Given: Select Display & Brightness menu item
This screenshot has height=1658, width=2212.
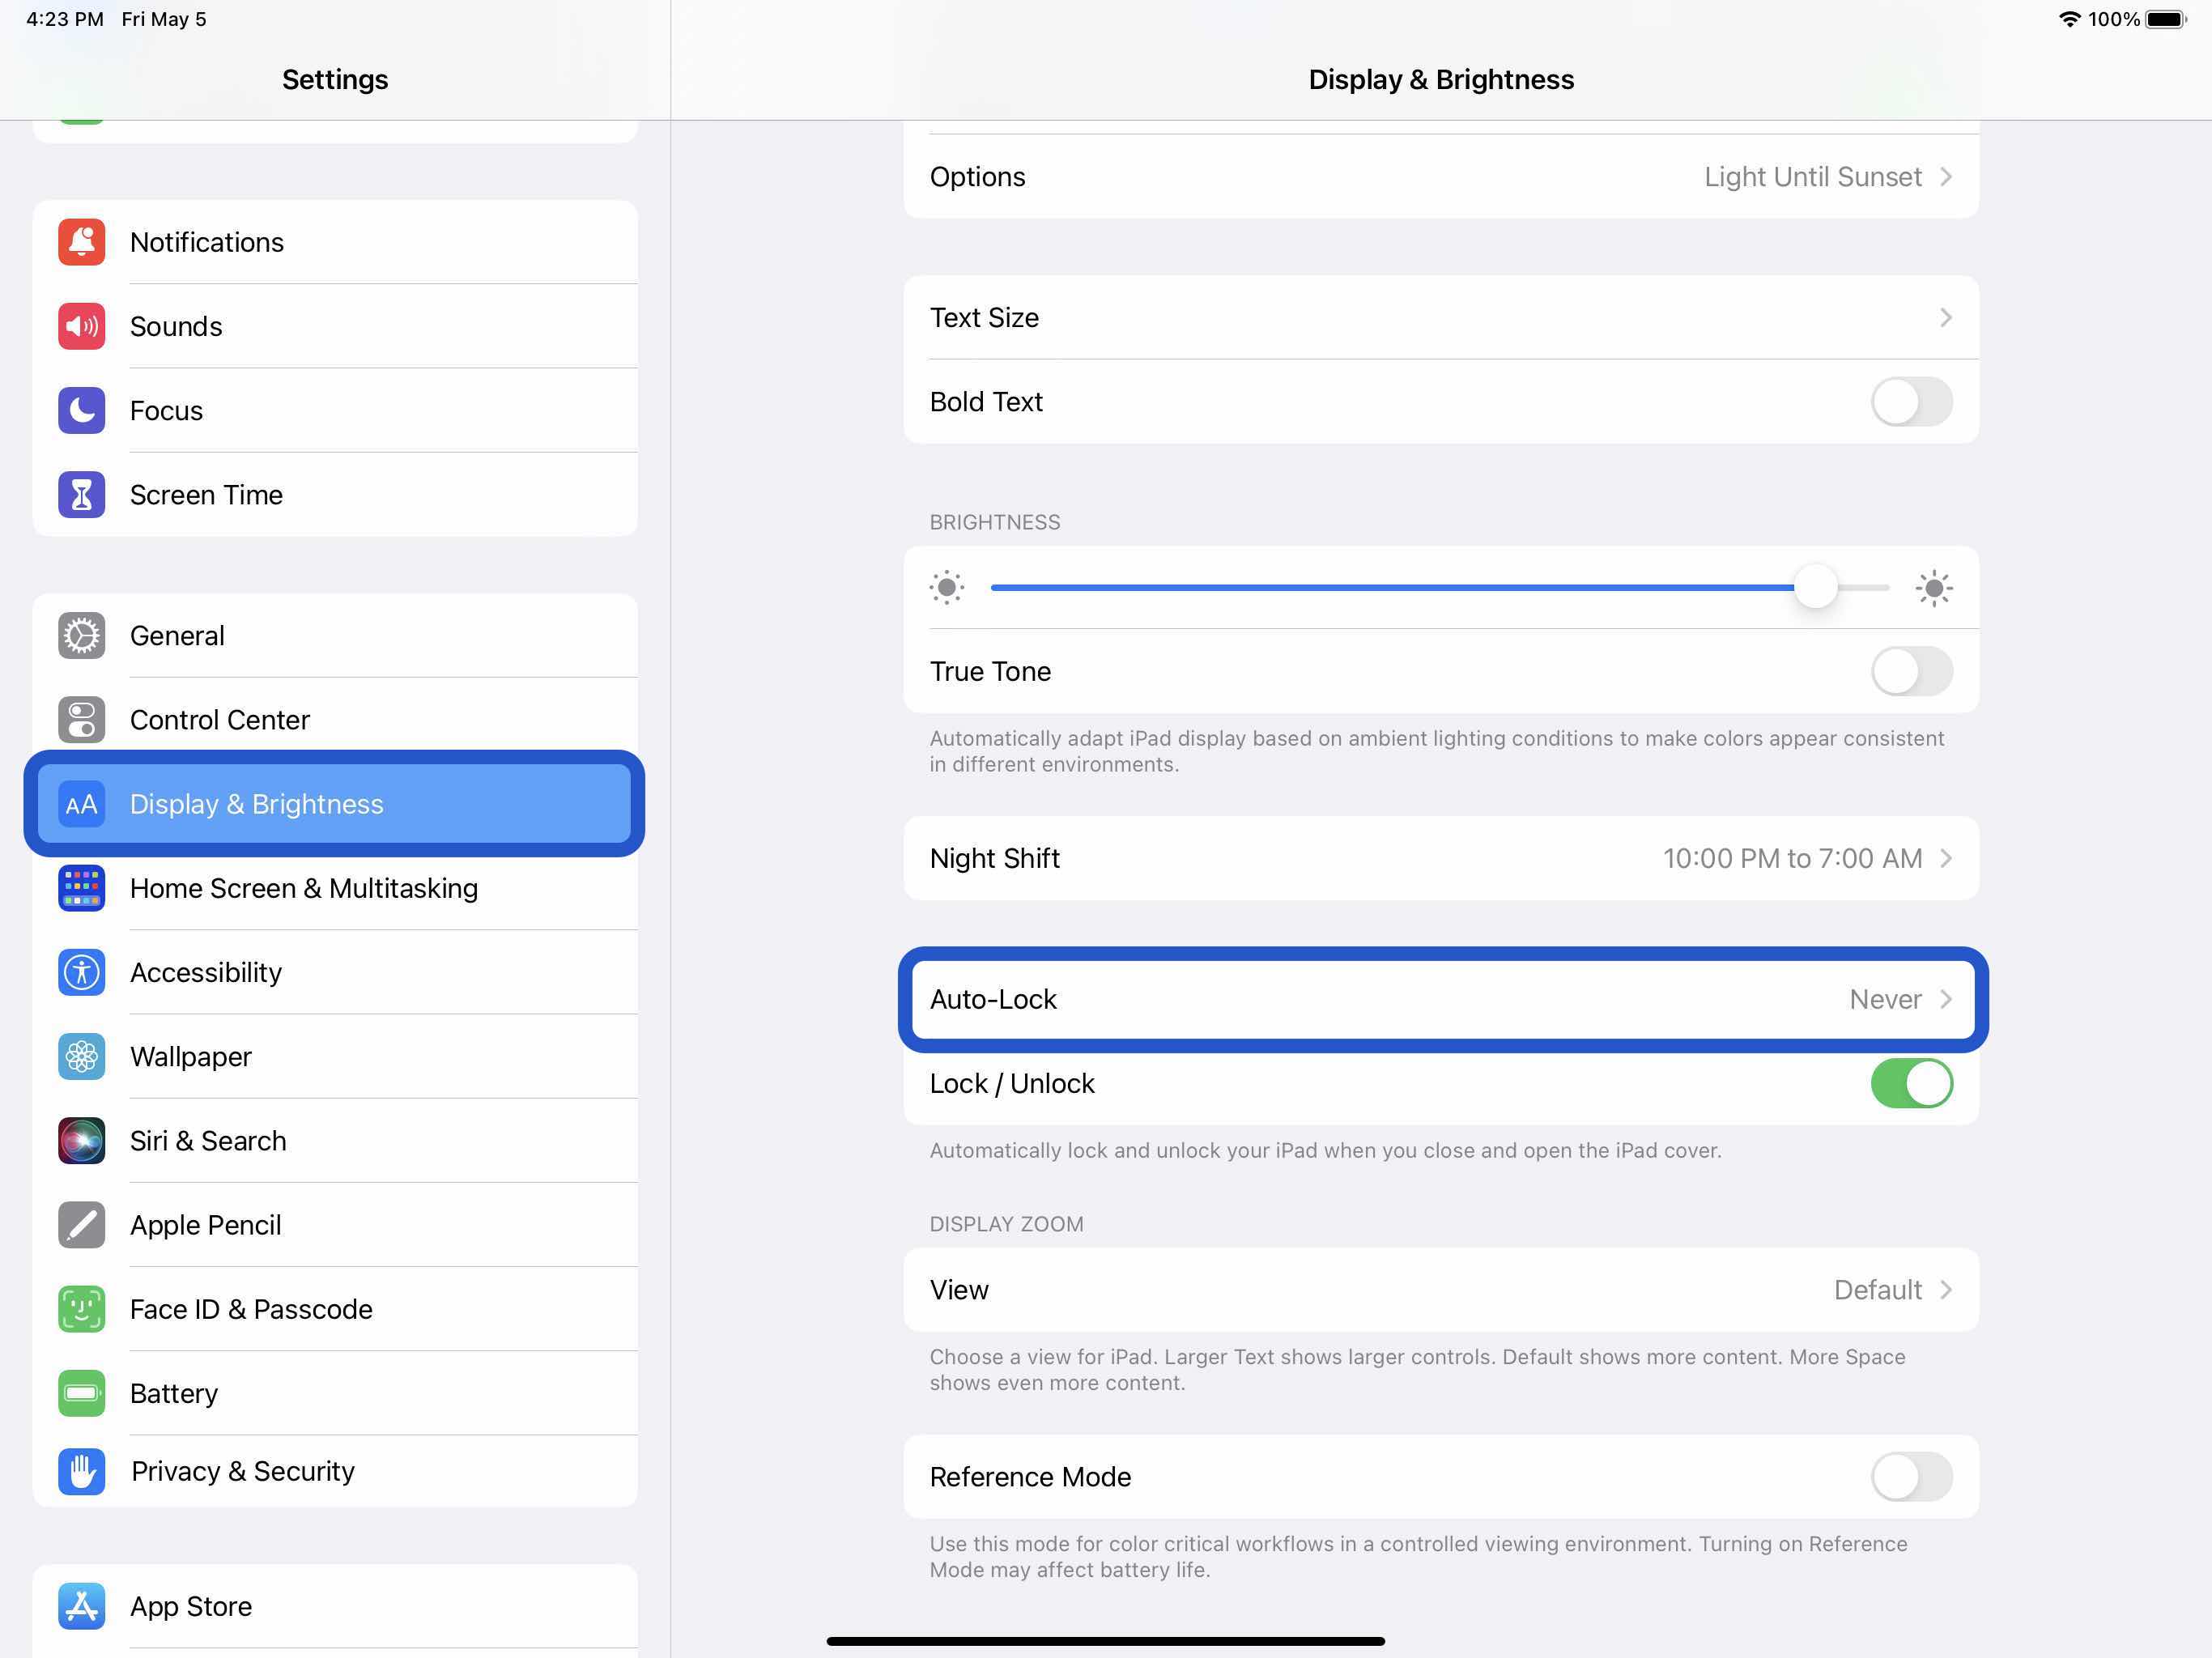Looking at the screenshot, I should point(334,803).
